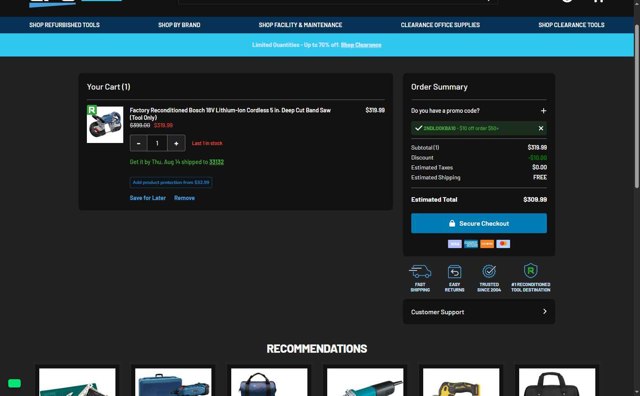Image resolution: width=640 pixels, height=396 pixels.
Task: Open the teal angle grinder recommendation thumbnail
Action: (365, 382)
